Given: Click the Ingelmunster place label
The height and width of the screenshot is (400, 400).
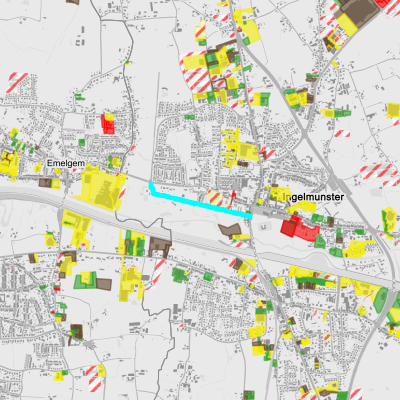Looking at the screenshot, I should [x=313, y=197].
